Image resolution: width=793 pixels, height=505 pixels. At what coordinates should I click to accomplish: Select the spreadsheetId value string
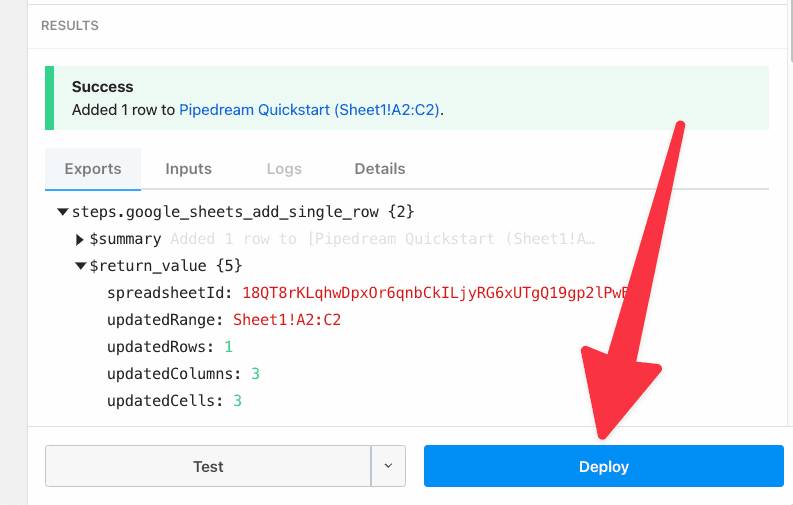tap(435, 293)
